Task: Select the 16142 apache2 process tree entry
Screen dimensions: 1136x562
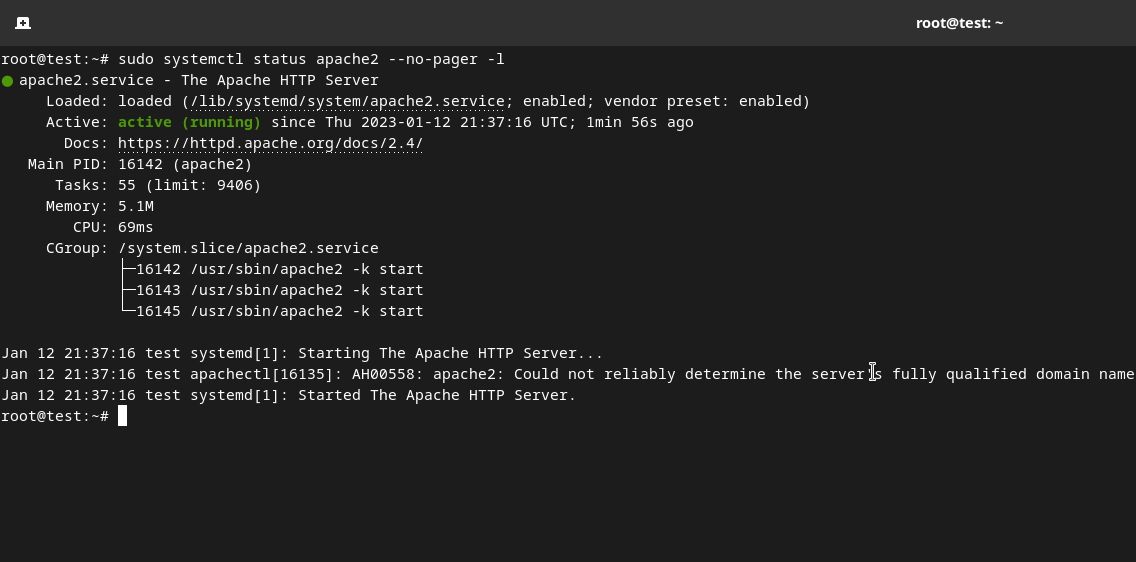Action: (x=279, y=269)
